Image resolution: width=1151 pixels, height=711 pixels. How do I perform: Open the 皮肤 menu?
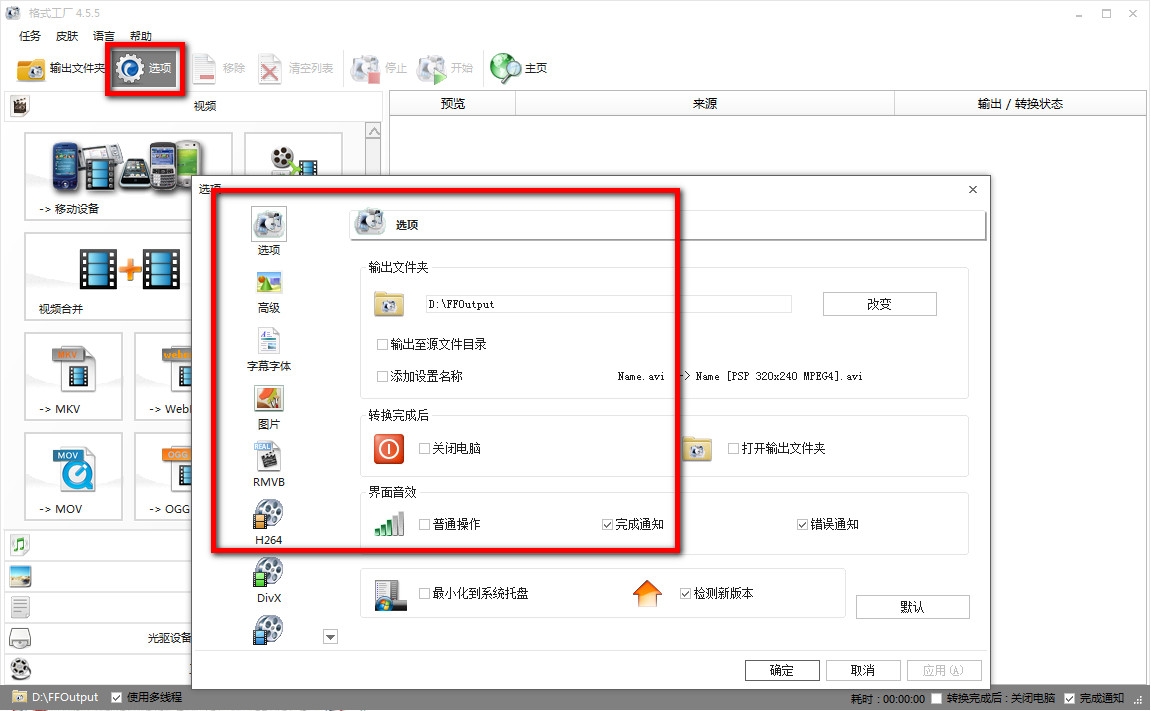click(67, 36)
